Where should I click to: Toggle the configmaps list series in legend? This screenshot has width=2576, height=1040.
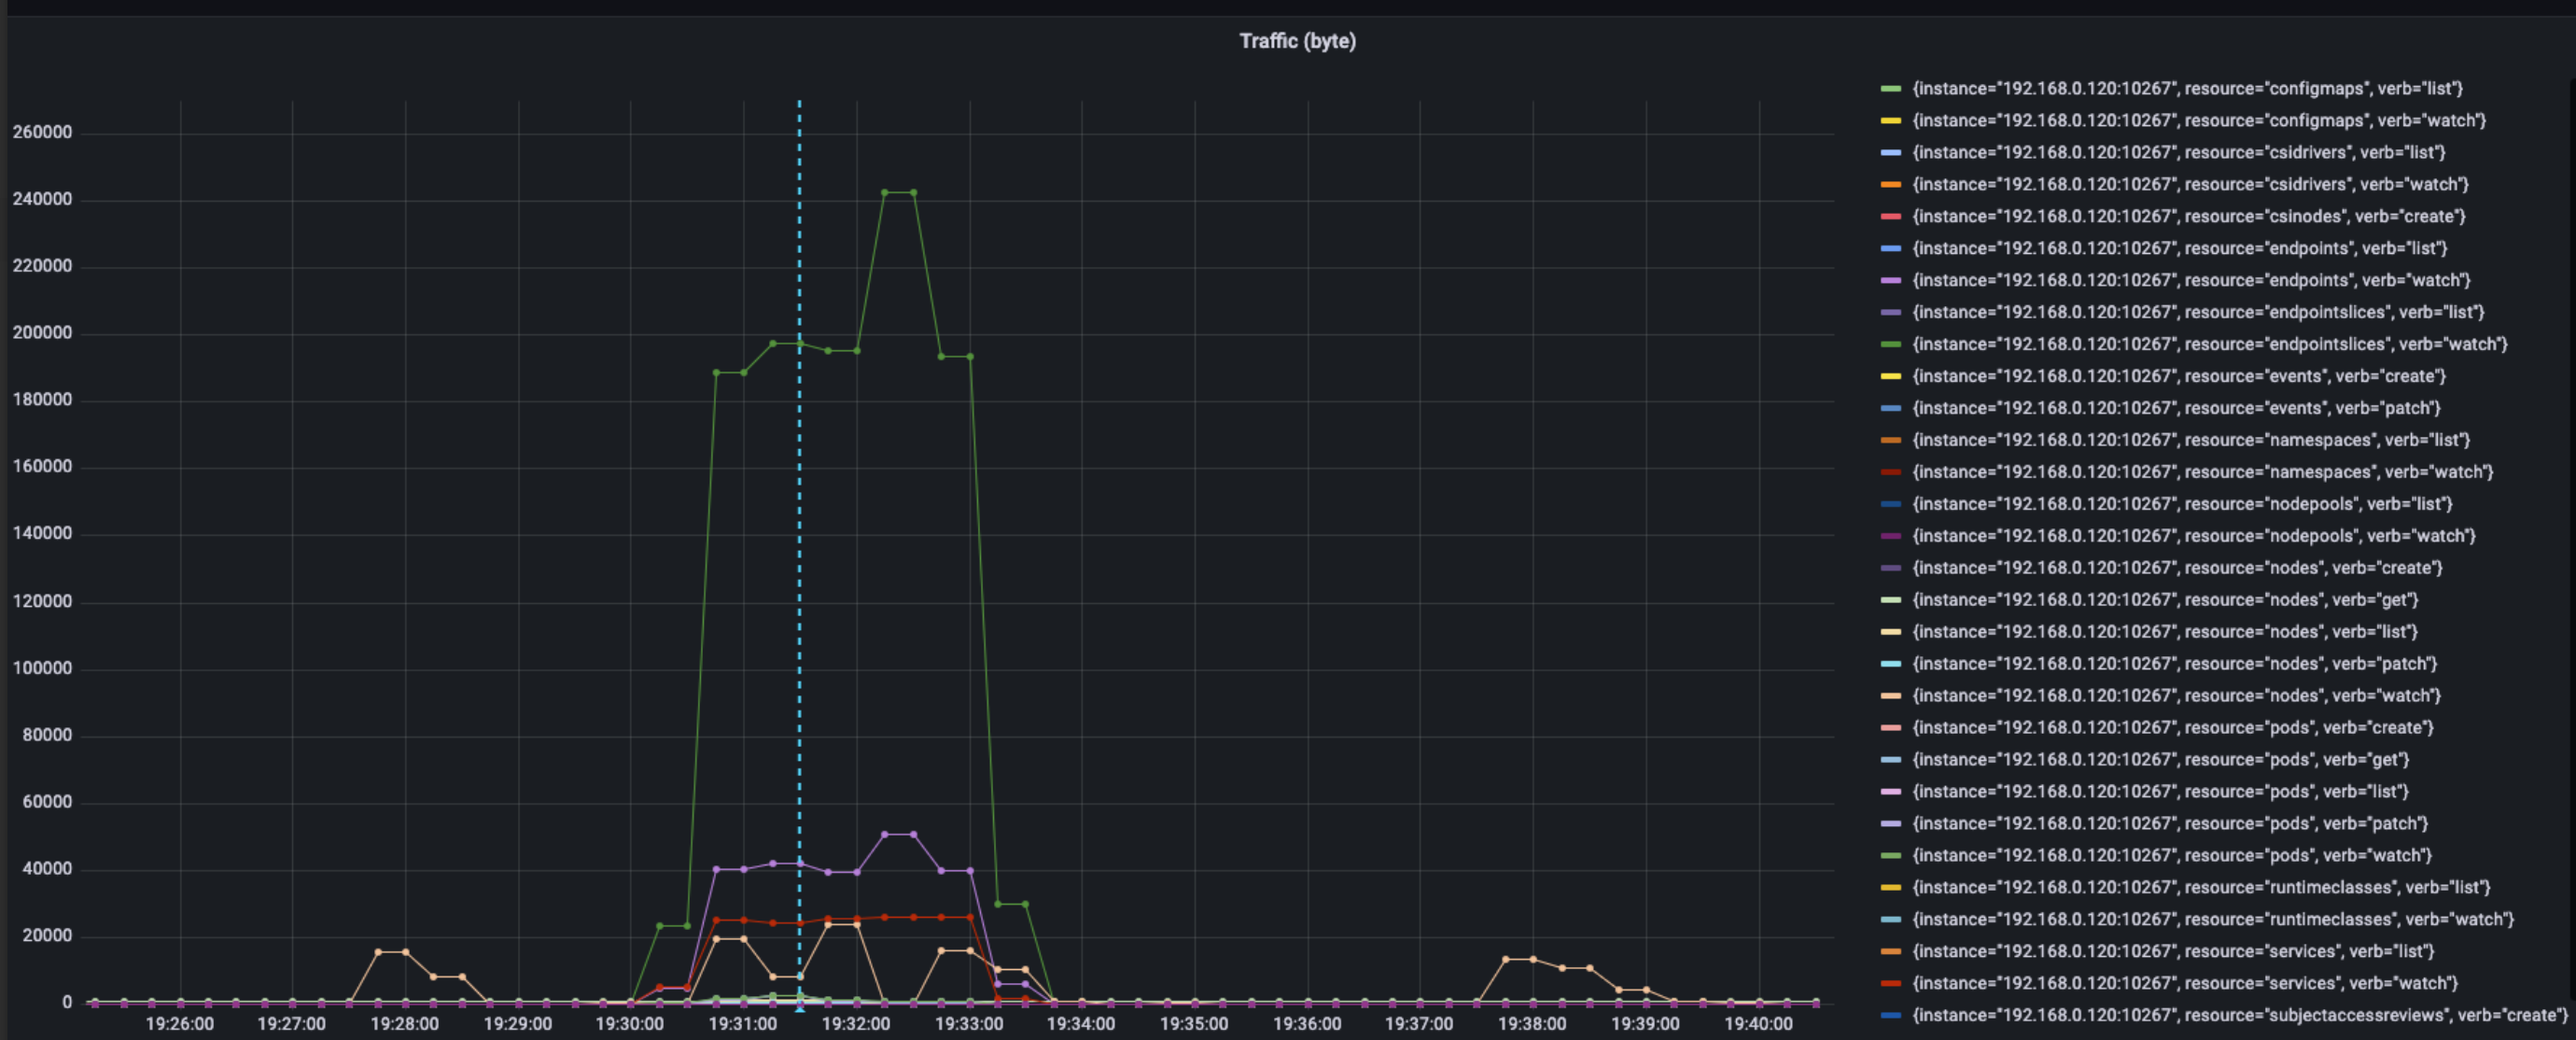[x=2187, y=88]
